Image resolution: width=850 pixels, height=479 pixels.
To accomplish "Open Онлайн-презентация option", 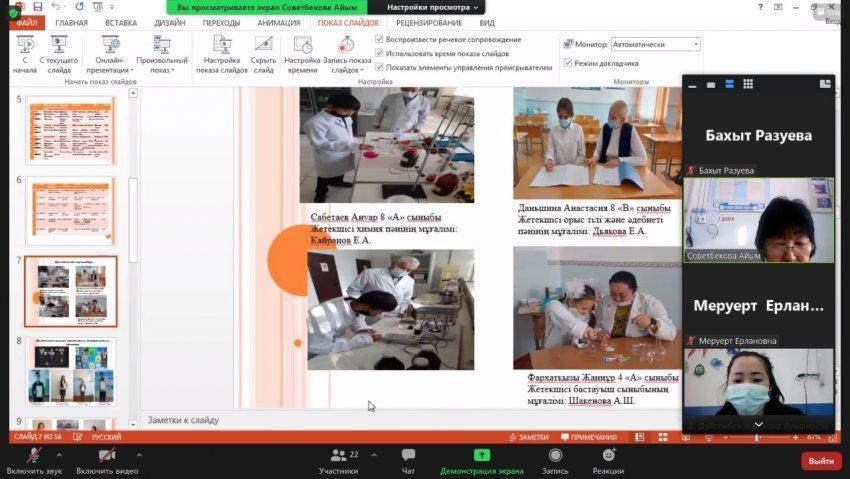I will tap(110, 54).
